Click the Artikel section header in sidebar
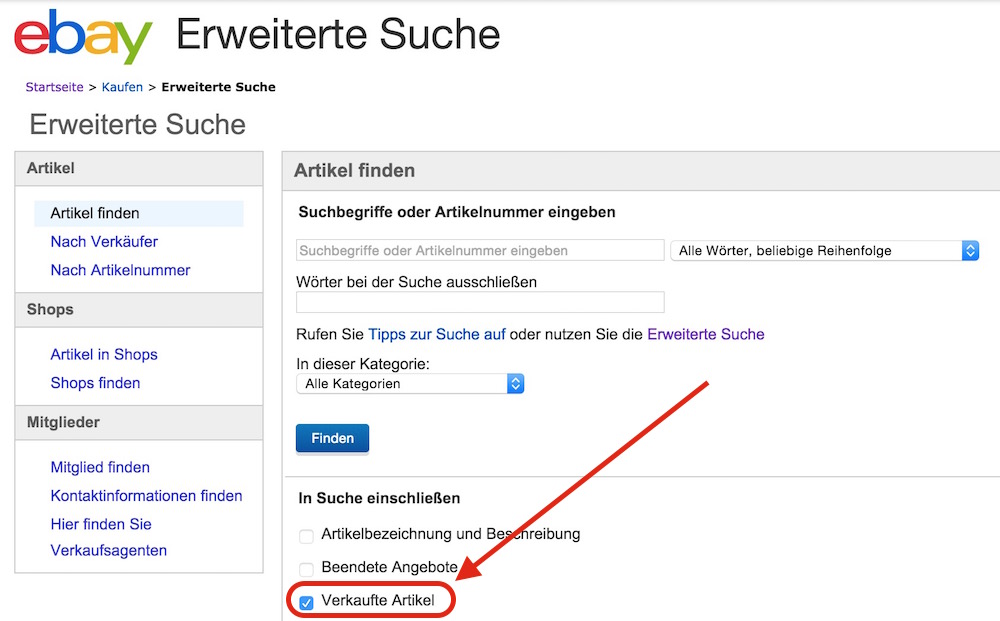This screenshot has height=621, width=1000. (139, 169)
